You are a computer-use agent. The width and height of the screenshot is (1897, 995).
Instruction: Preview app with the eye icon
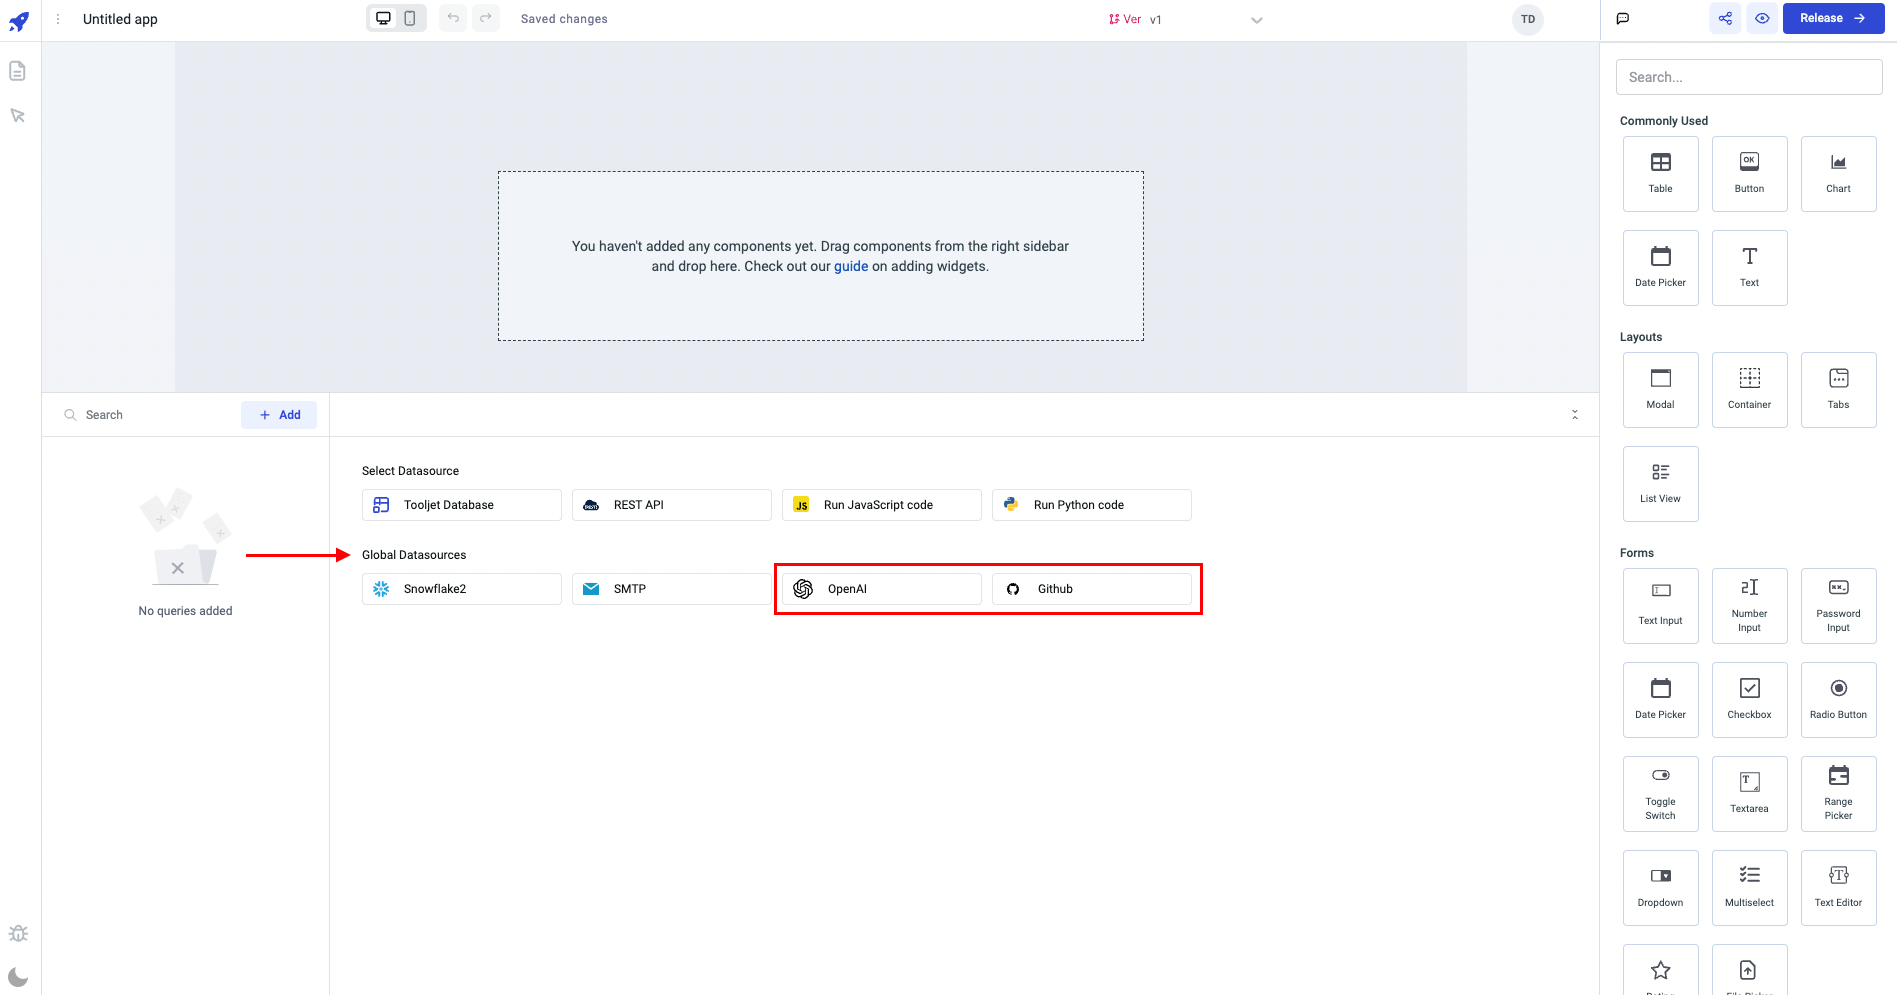point(1762,19)
